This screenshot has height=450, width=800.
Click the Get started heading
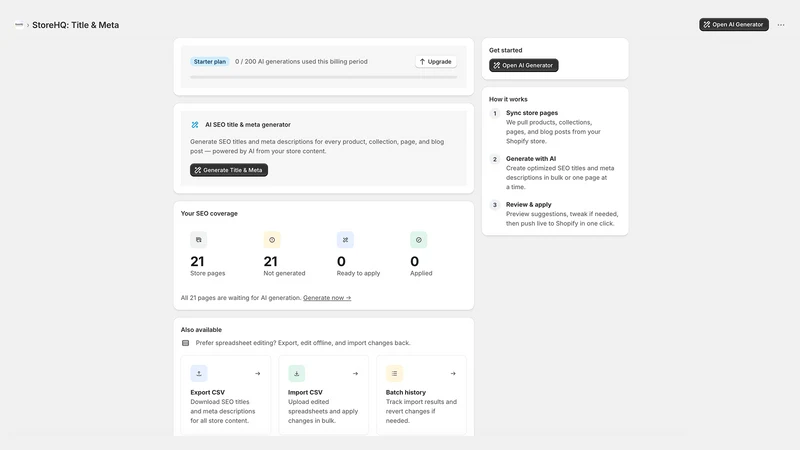[506, 51]
